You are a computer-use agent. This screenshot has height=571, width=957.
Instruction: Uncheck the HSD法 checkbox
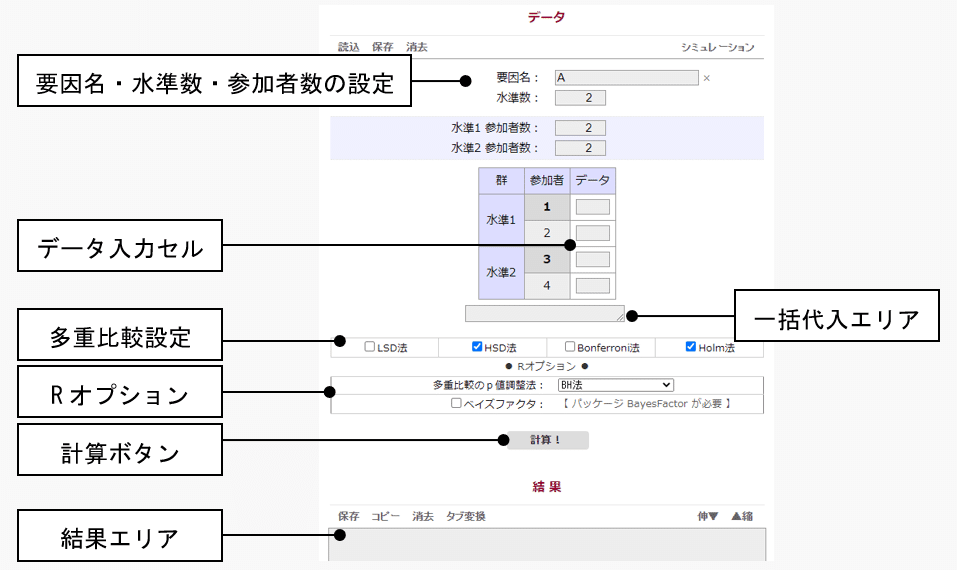coord(477,347)
